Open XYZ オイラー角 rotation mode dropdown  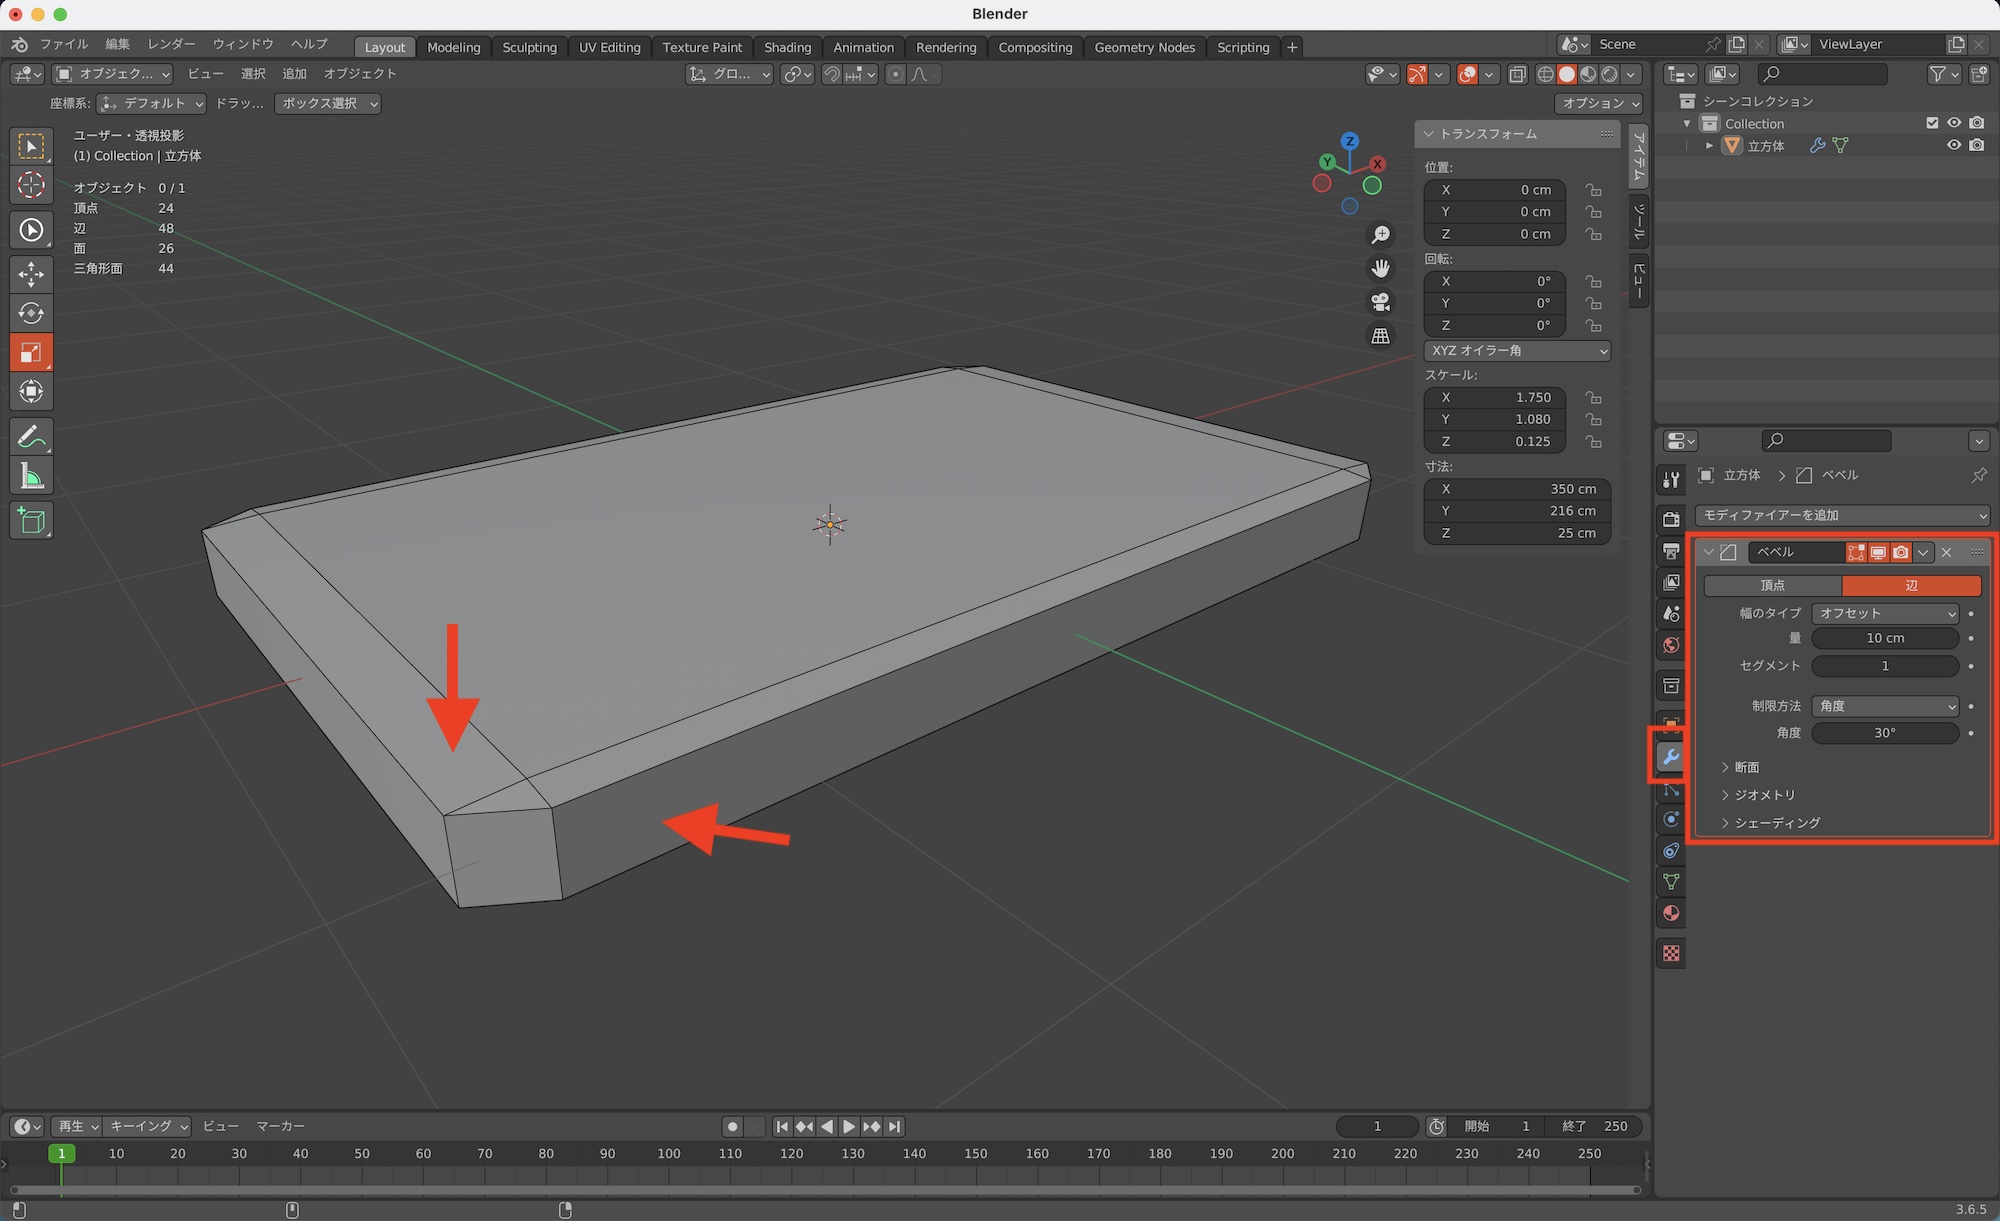[1517, 351]
